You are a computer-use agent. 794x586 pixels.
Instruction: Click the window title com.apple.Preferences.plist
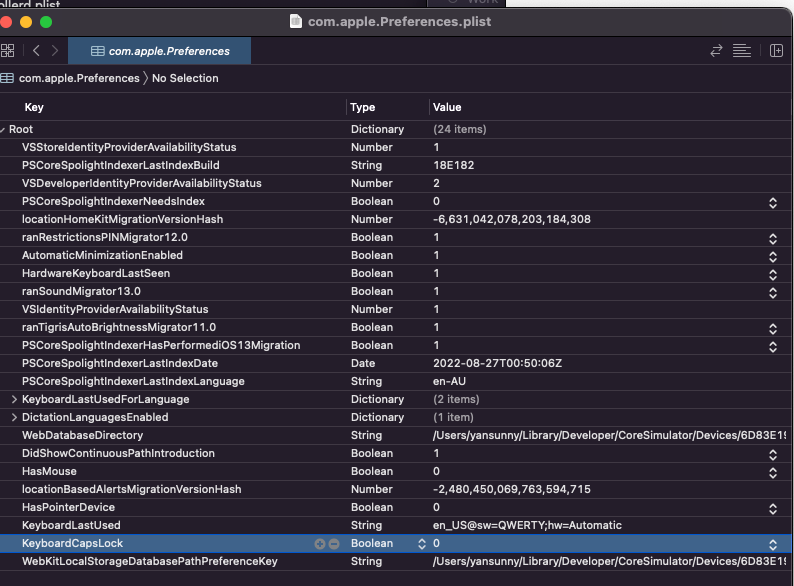[400, 21]
